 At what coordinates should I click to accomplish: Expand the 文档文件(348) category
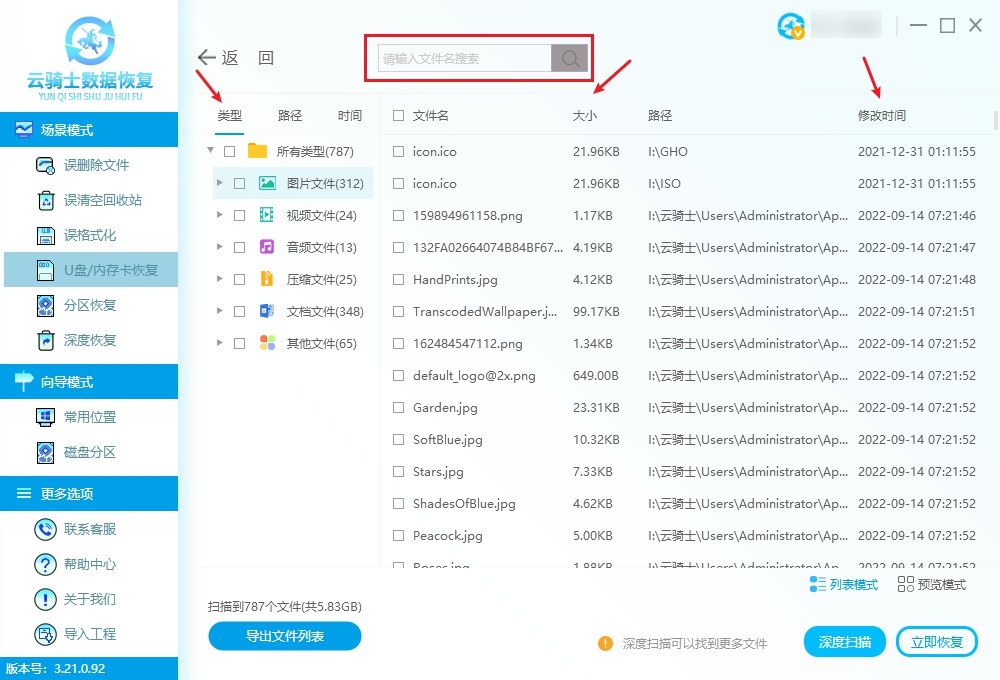pos(219,311)
